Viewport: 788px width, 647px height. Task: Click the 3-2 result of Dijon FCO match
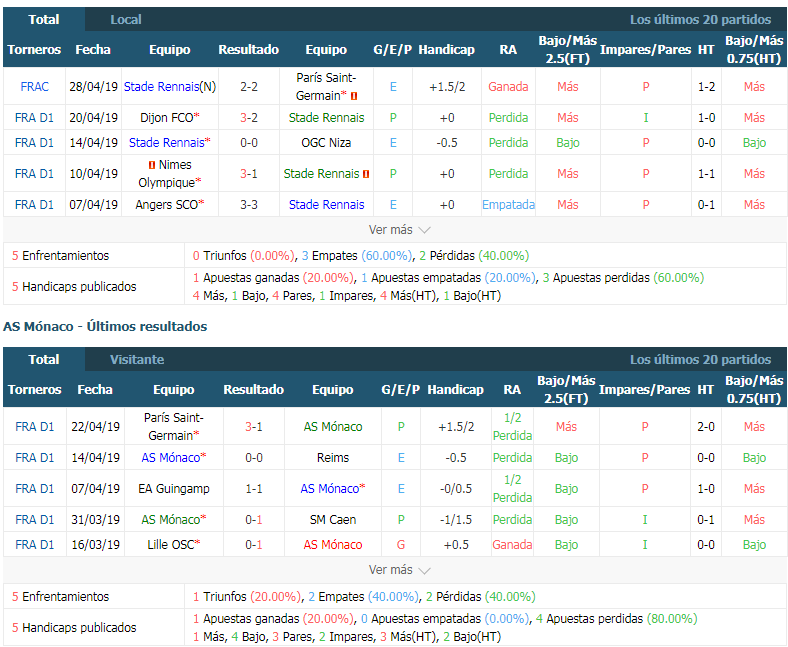[x=249, y=118]
